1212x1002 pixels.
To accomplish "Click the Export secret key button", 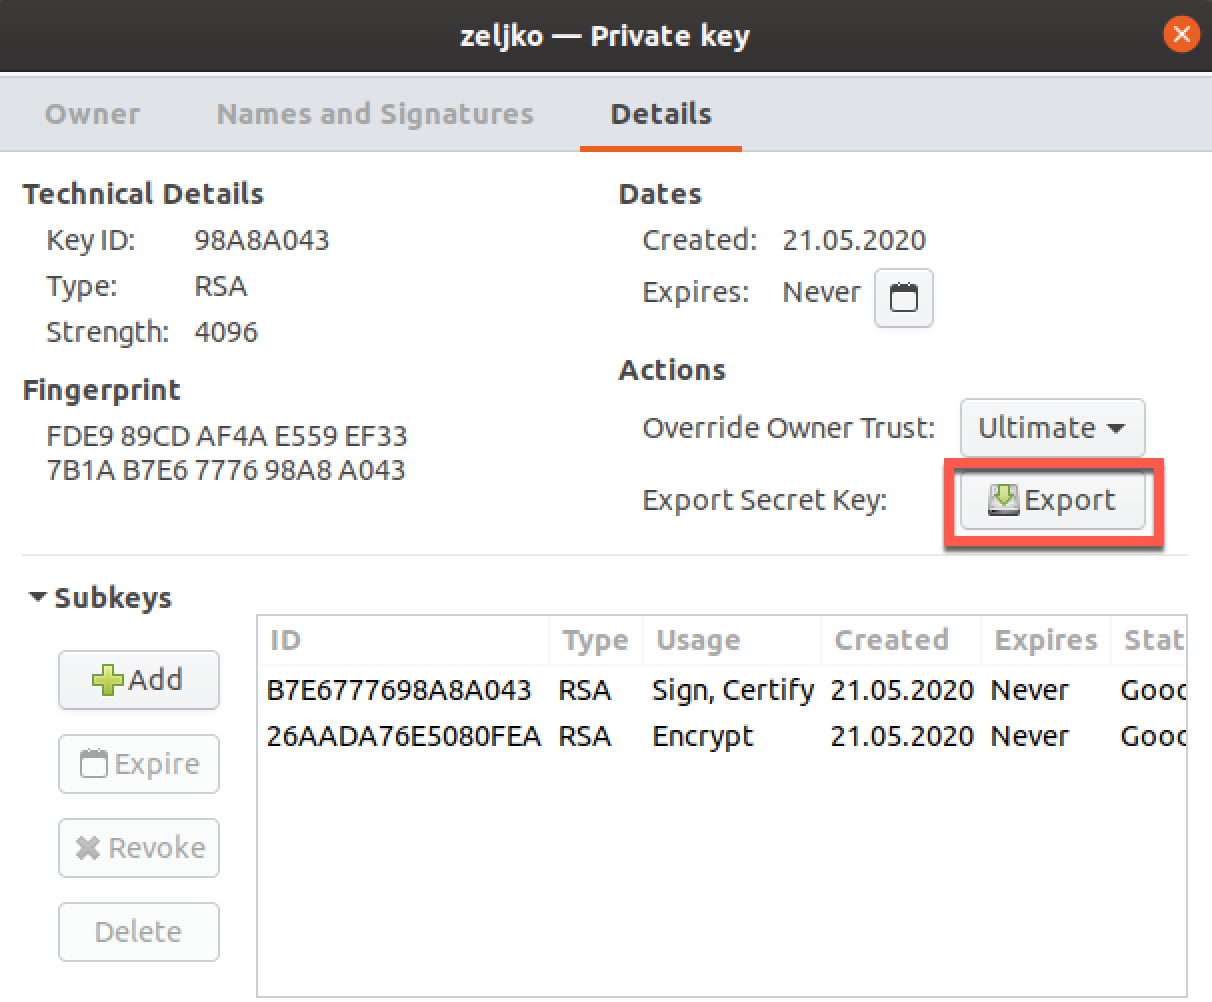I will click(x=1052, y=500).
